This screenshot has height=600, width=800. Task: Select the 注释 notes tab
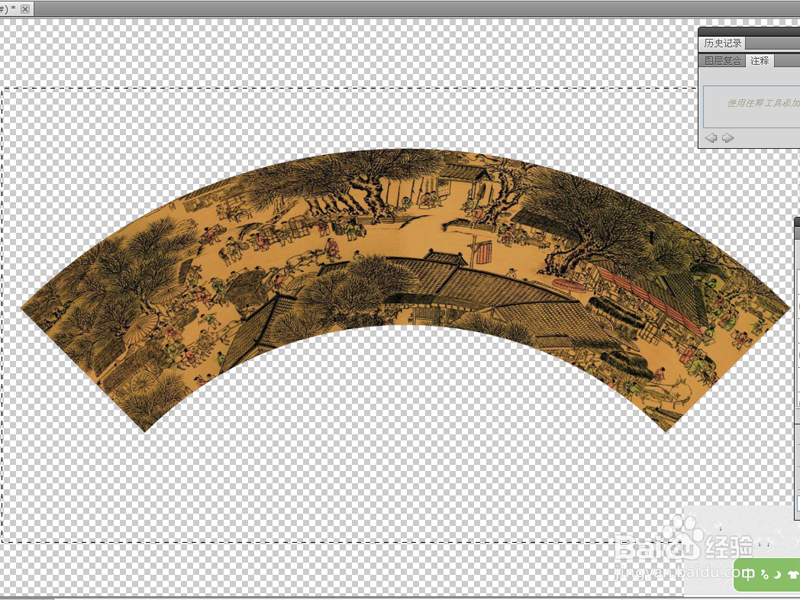pos(760,61)
